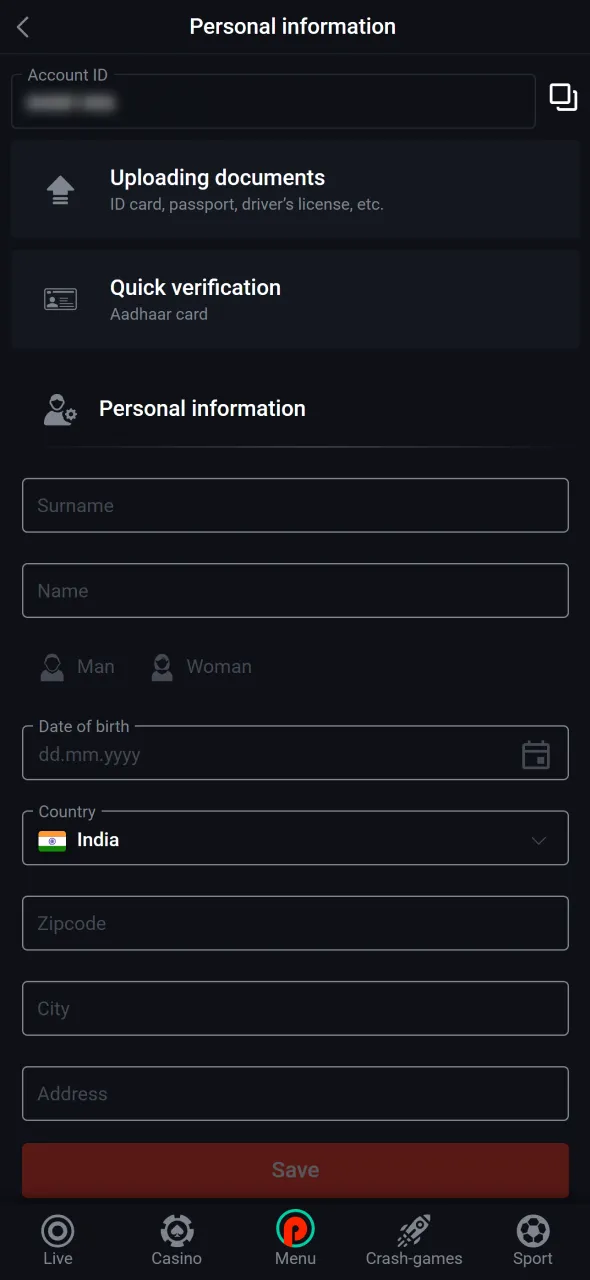Click the Quick verification ID card icon
The image size is (590, 1280).
(60, 298)
